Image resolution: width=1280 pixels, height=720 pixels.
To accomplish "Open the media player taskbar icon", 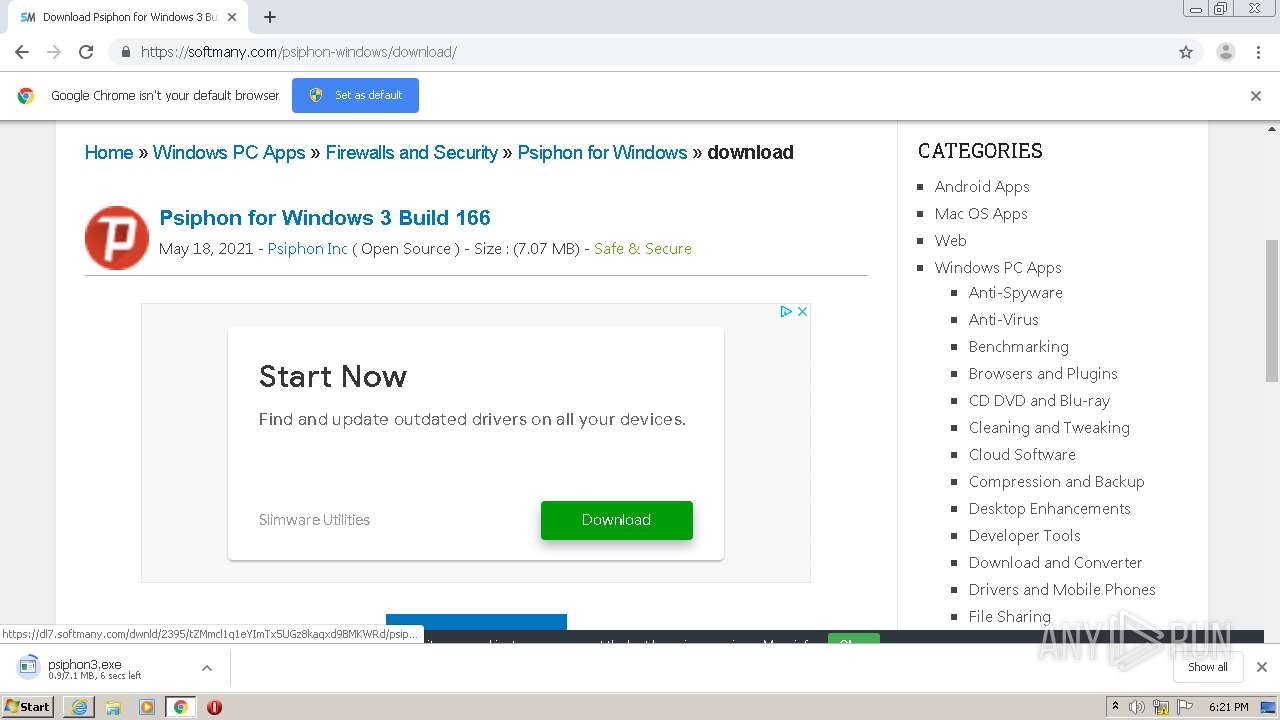I will [147, 707].
